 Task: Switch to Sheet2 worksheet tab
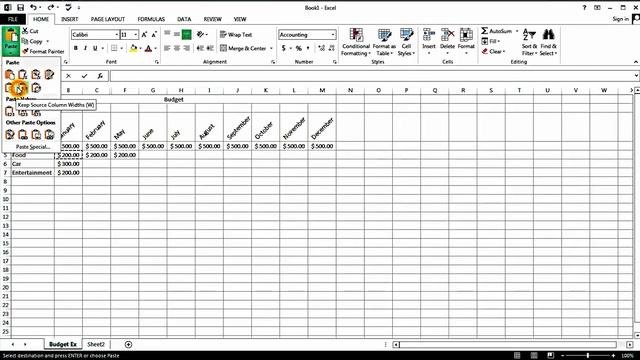tap(96, 344)
